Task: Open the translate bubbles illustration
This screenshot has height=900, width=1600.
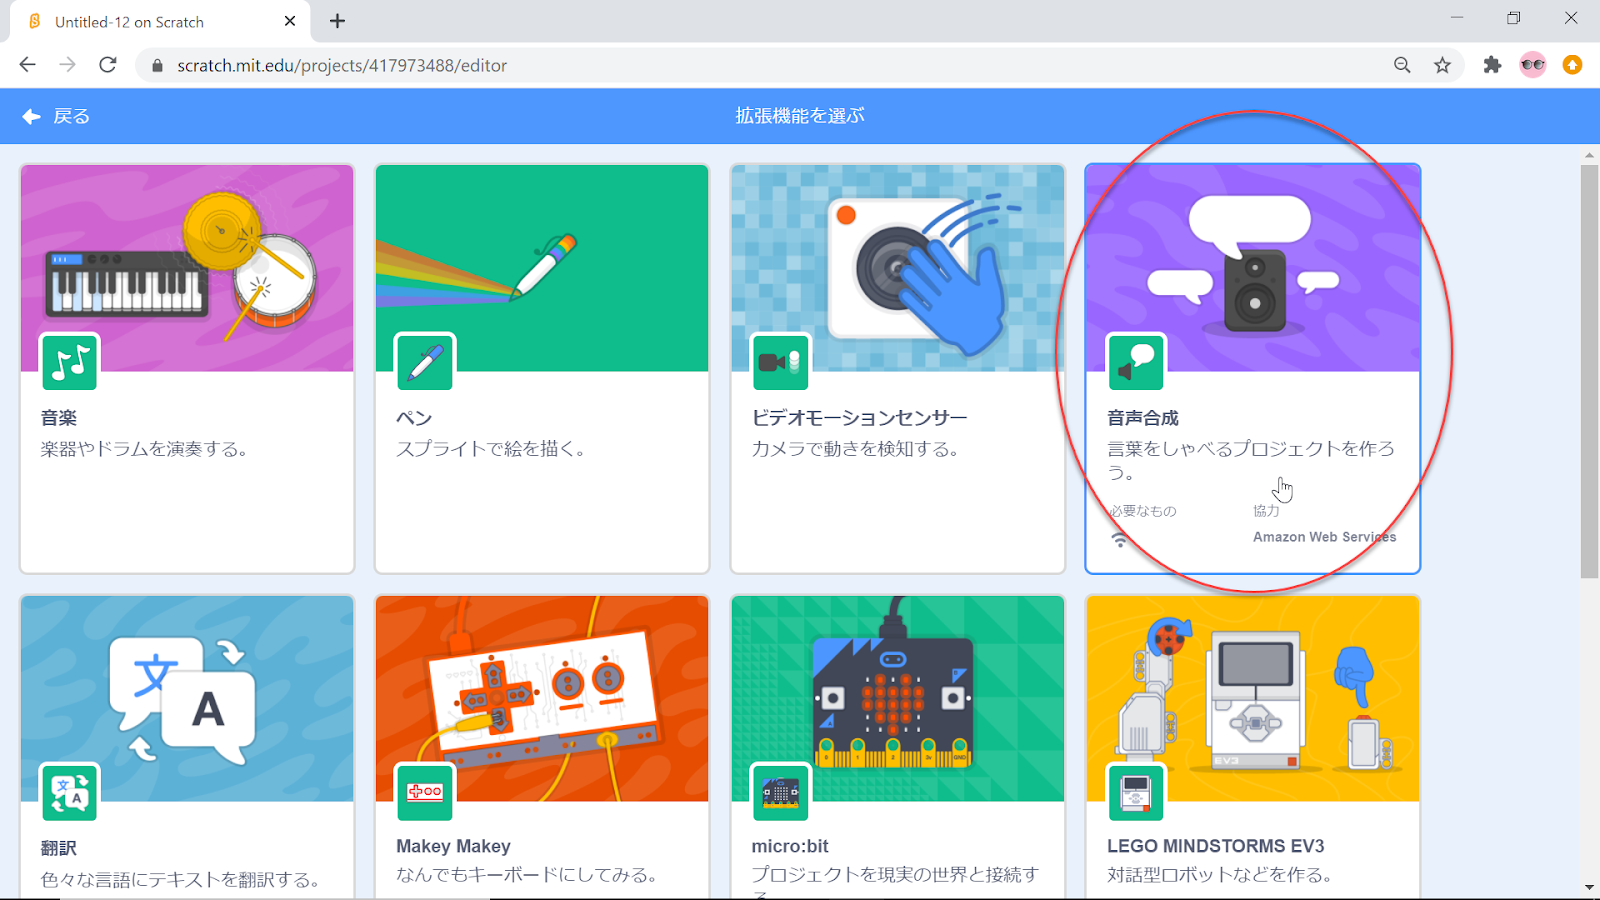Action: (187, 699)
